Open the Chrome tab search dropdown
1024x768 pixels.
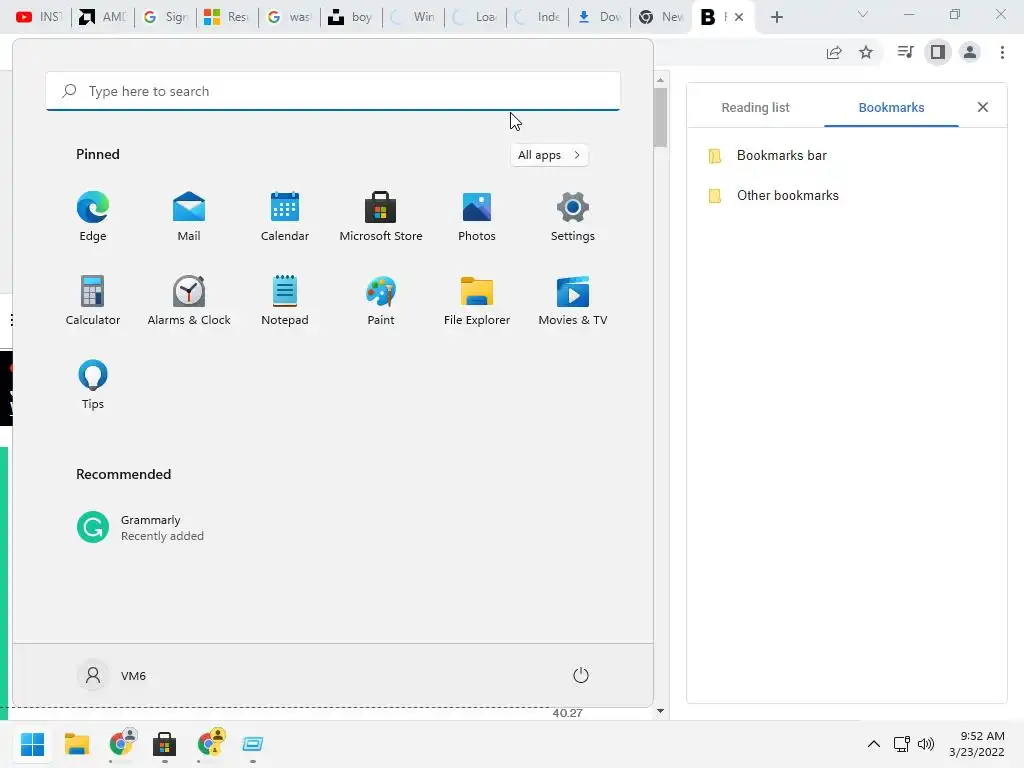[x=863, y=14]
